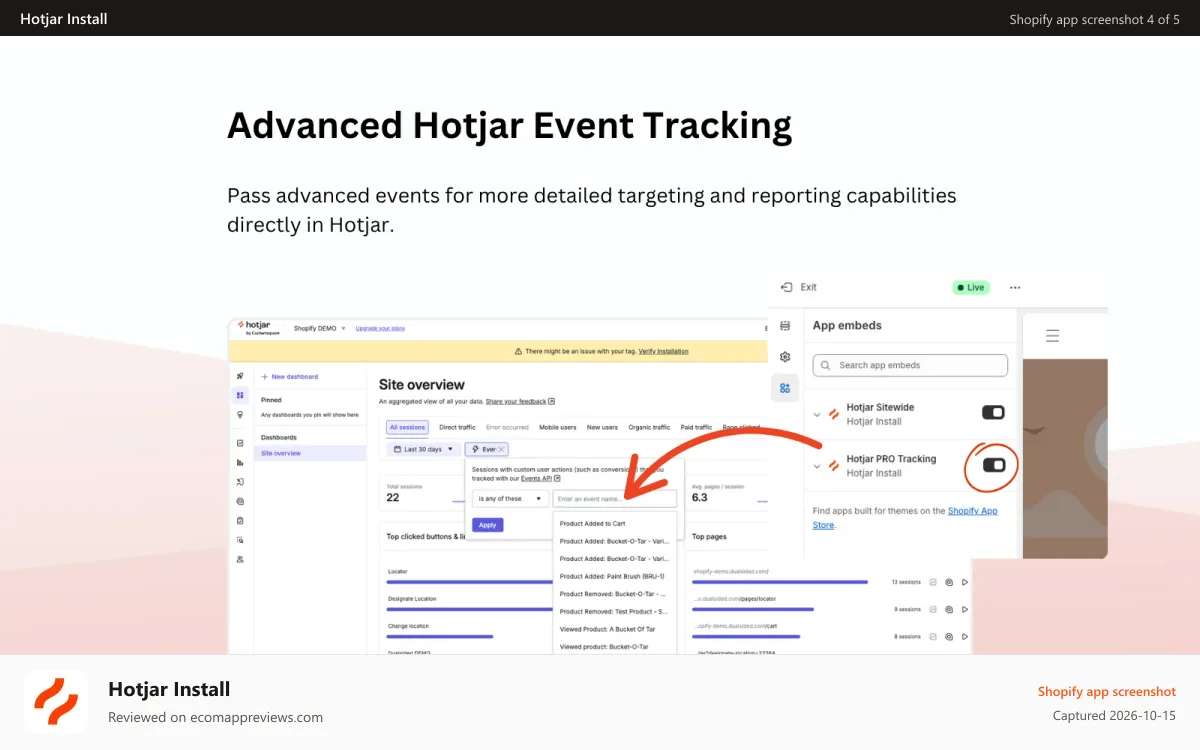Click the App embeds panel heading
The image size is (1200, 750).
click(847, 325)
